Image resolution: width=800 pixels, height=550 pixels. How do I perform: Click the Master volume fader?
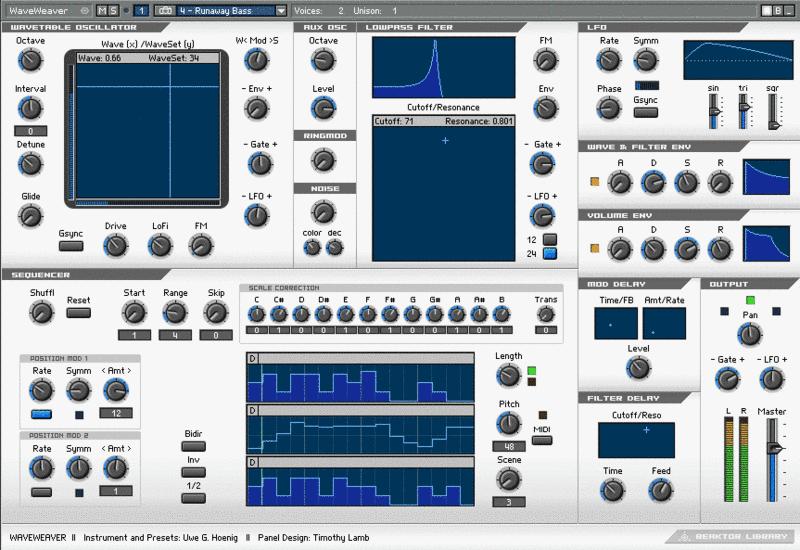773,459
